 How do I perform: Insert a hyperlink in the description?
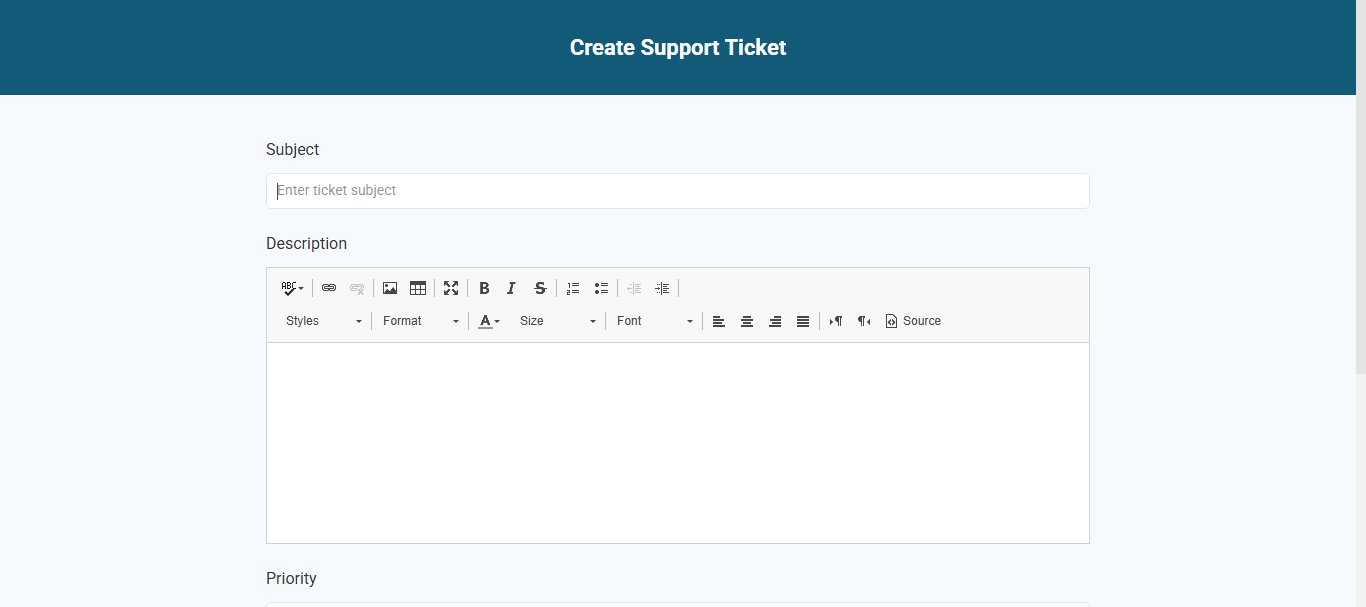329,288
